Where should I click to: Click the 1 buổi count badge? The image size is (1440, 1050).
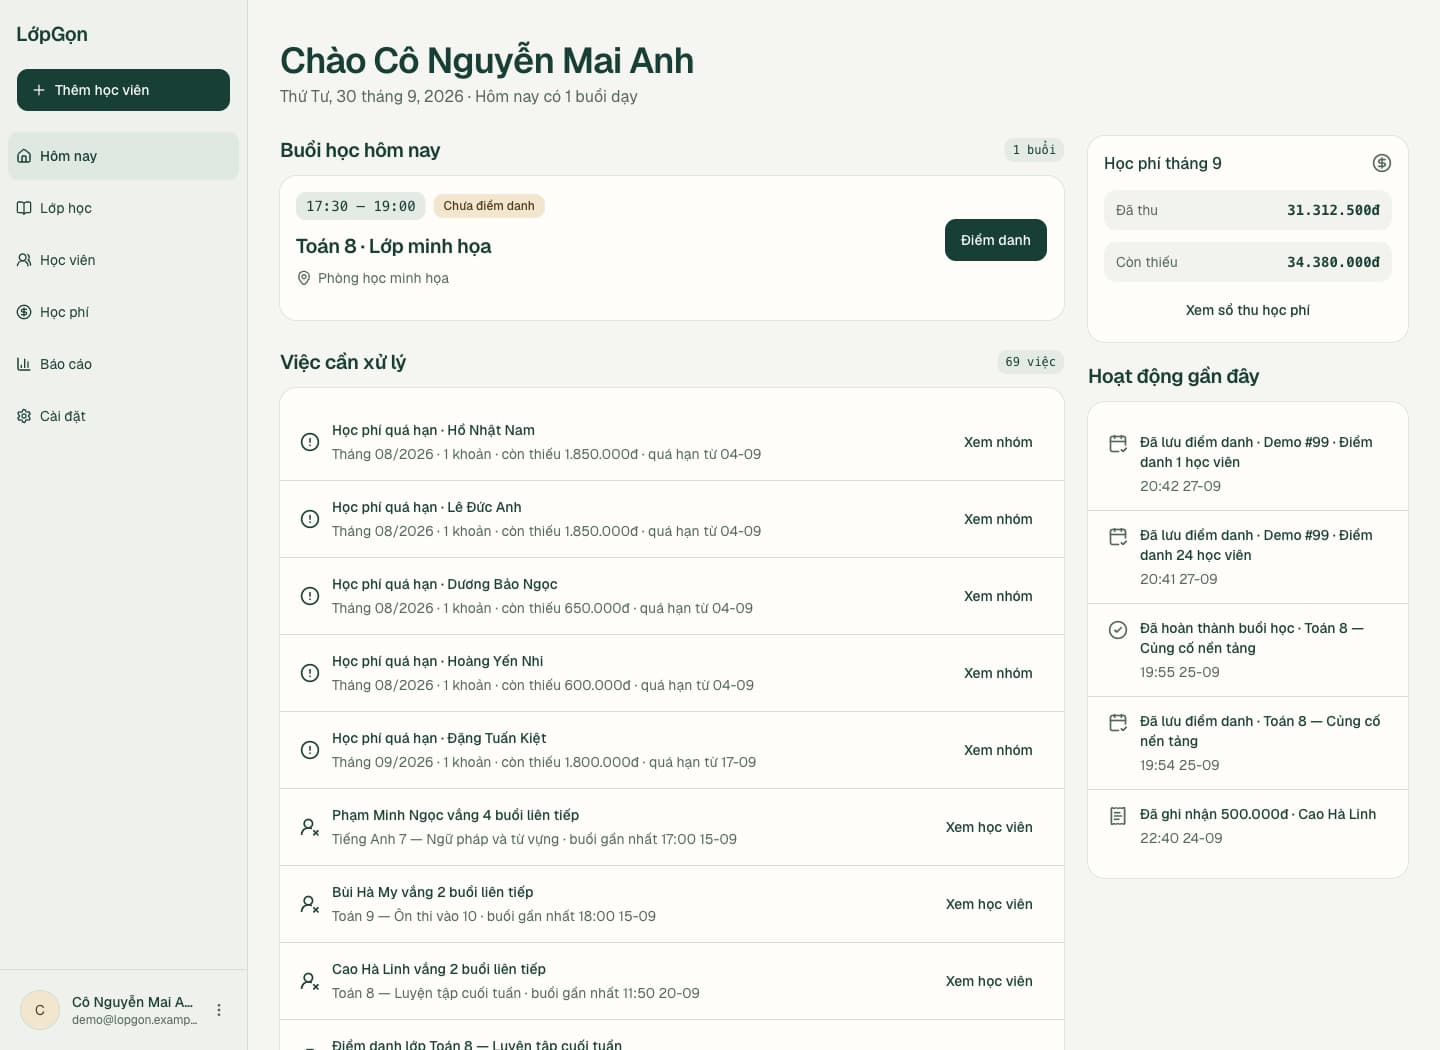[x=1034, y=150]
